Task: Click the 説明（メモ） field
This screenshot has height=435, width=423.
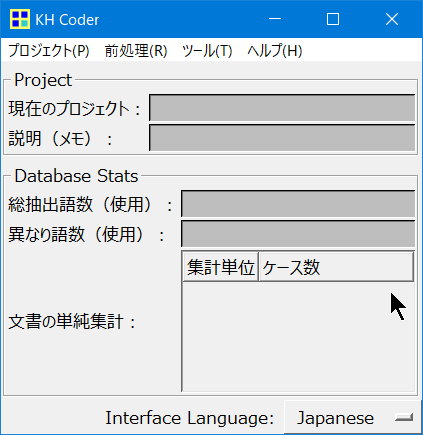Action: [282, 138]
